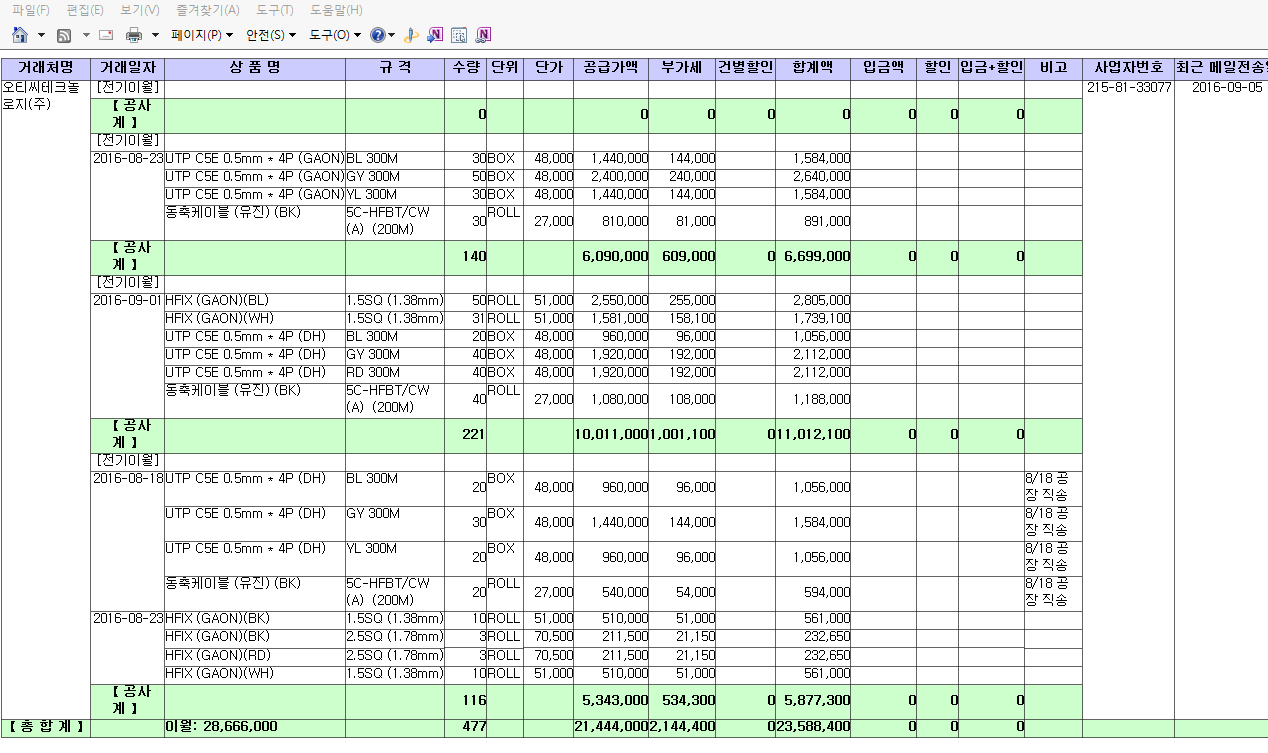1268x753 pixels.
Task: Click the line total 891,000
Action: point(827,222)
